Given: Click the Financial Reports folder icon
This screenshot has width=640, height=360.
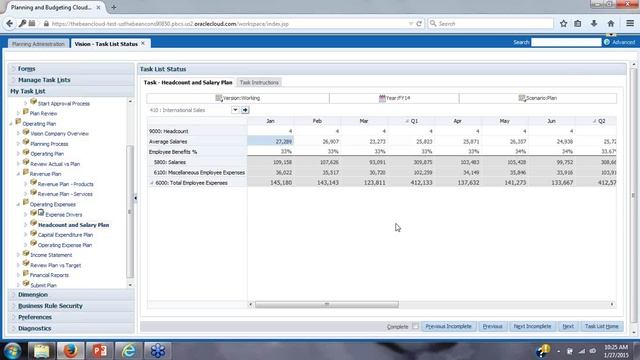Looking at the screenshot, I should (x=25, y=273).
